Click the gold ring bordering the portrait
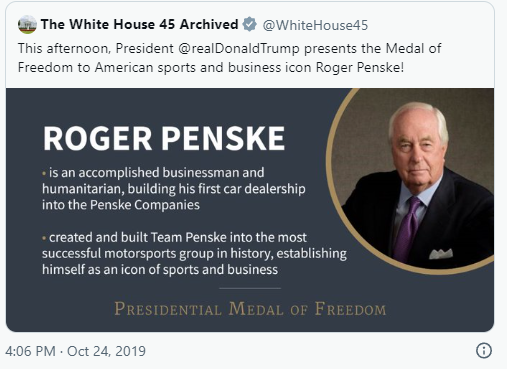507x369 pixels. (x=330, y=180)
